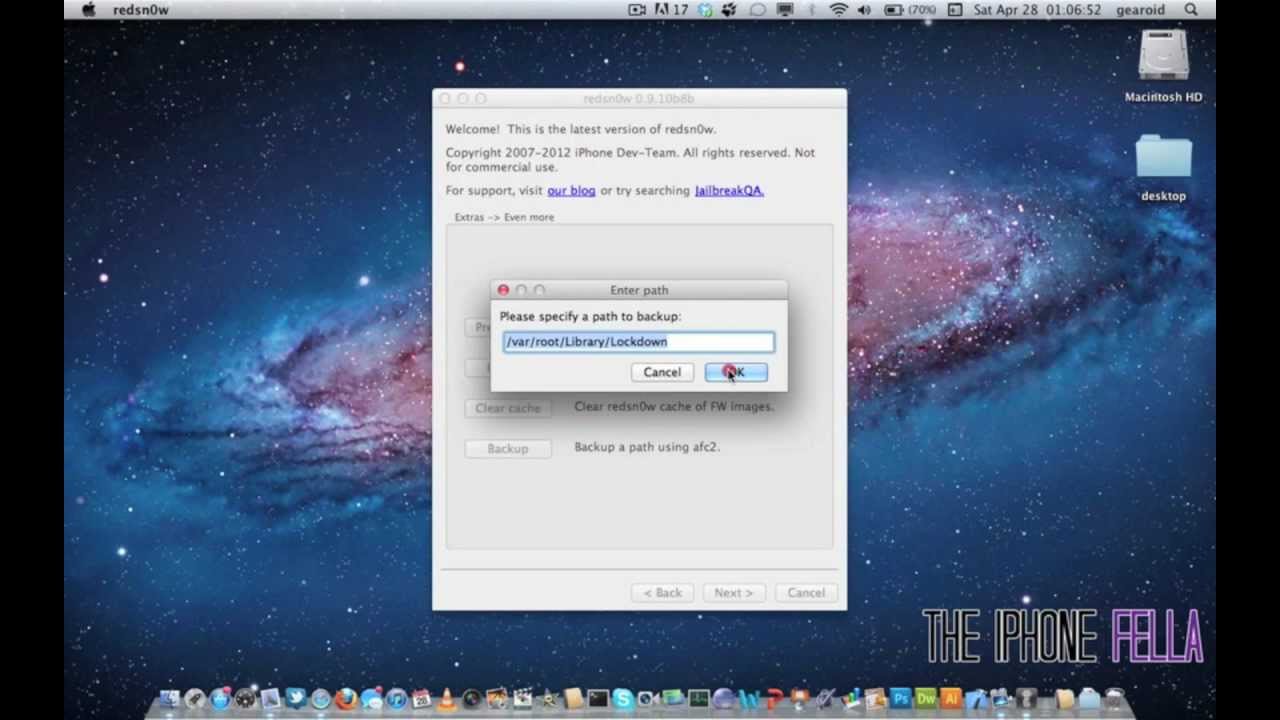Image resolution: width=1280 pixels, height=720 pixels.
Task: Click the volume speaker icon
Action: (x=864, y=10)
